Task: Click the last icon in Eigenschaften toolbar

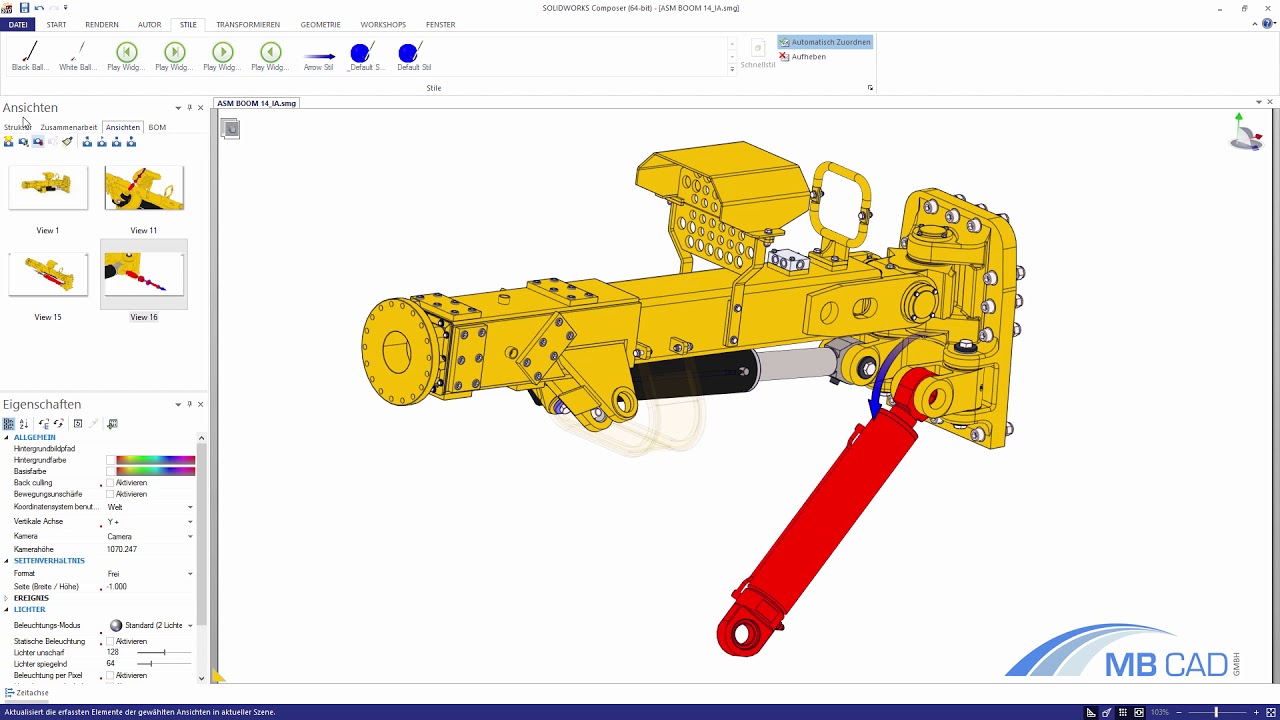Action: (113, 424)
